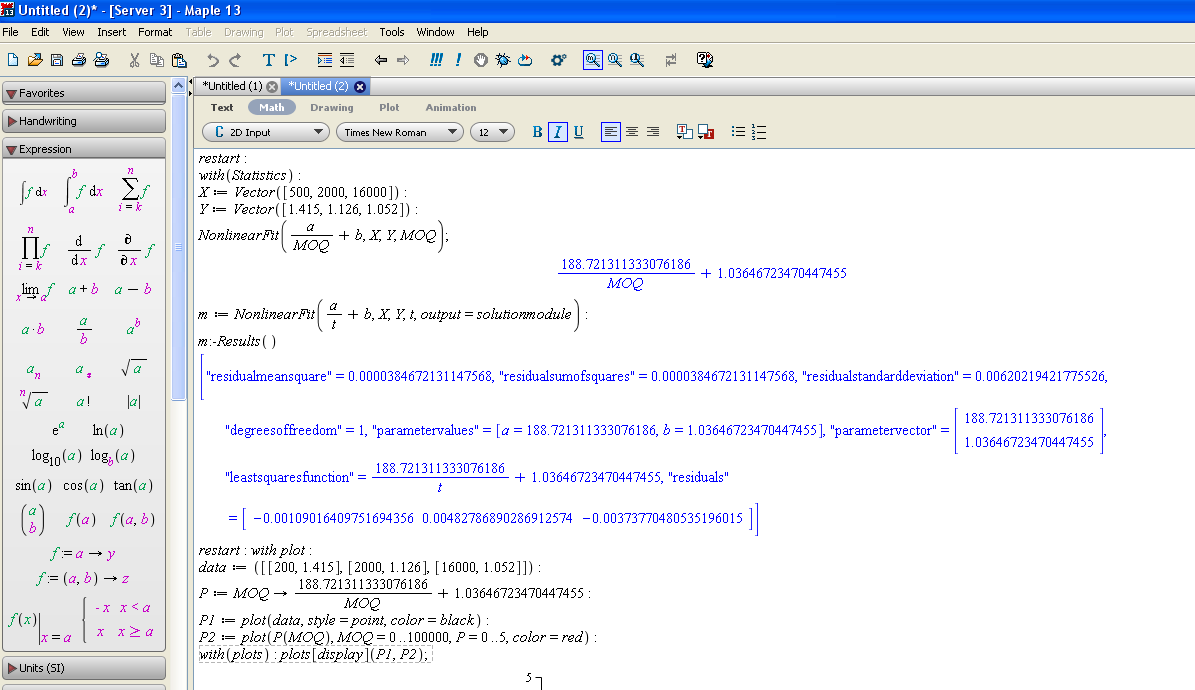The height and width of the screenshot is (690, 1195).
Task: Redo the last action
Action: coord(235,60)
